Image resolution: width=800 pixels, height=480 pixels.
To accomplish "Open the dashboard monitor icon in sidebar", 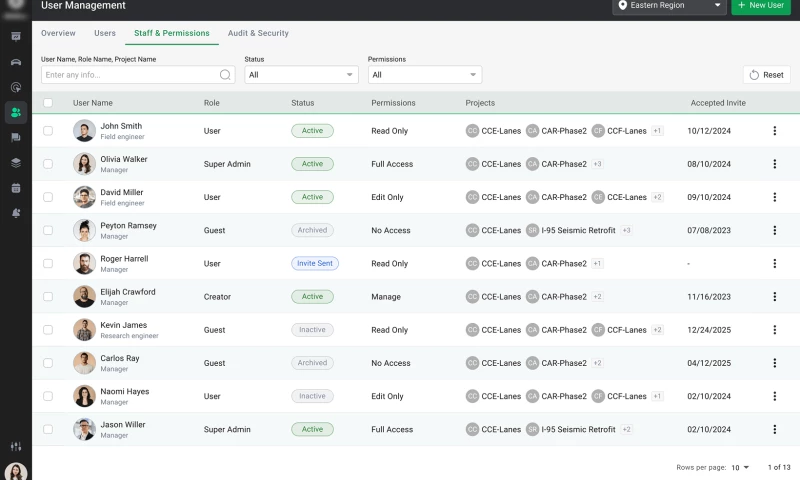I will tap(16, 37).
